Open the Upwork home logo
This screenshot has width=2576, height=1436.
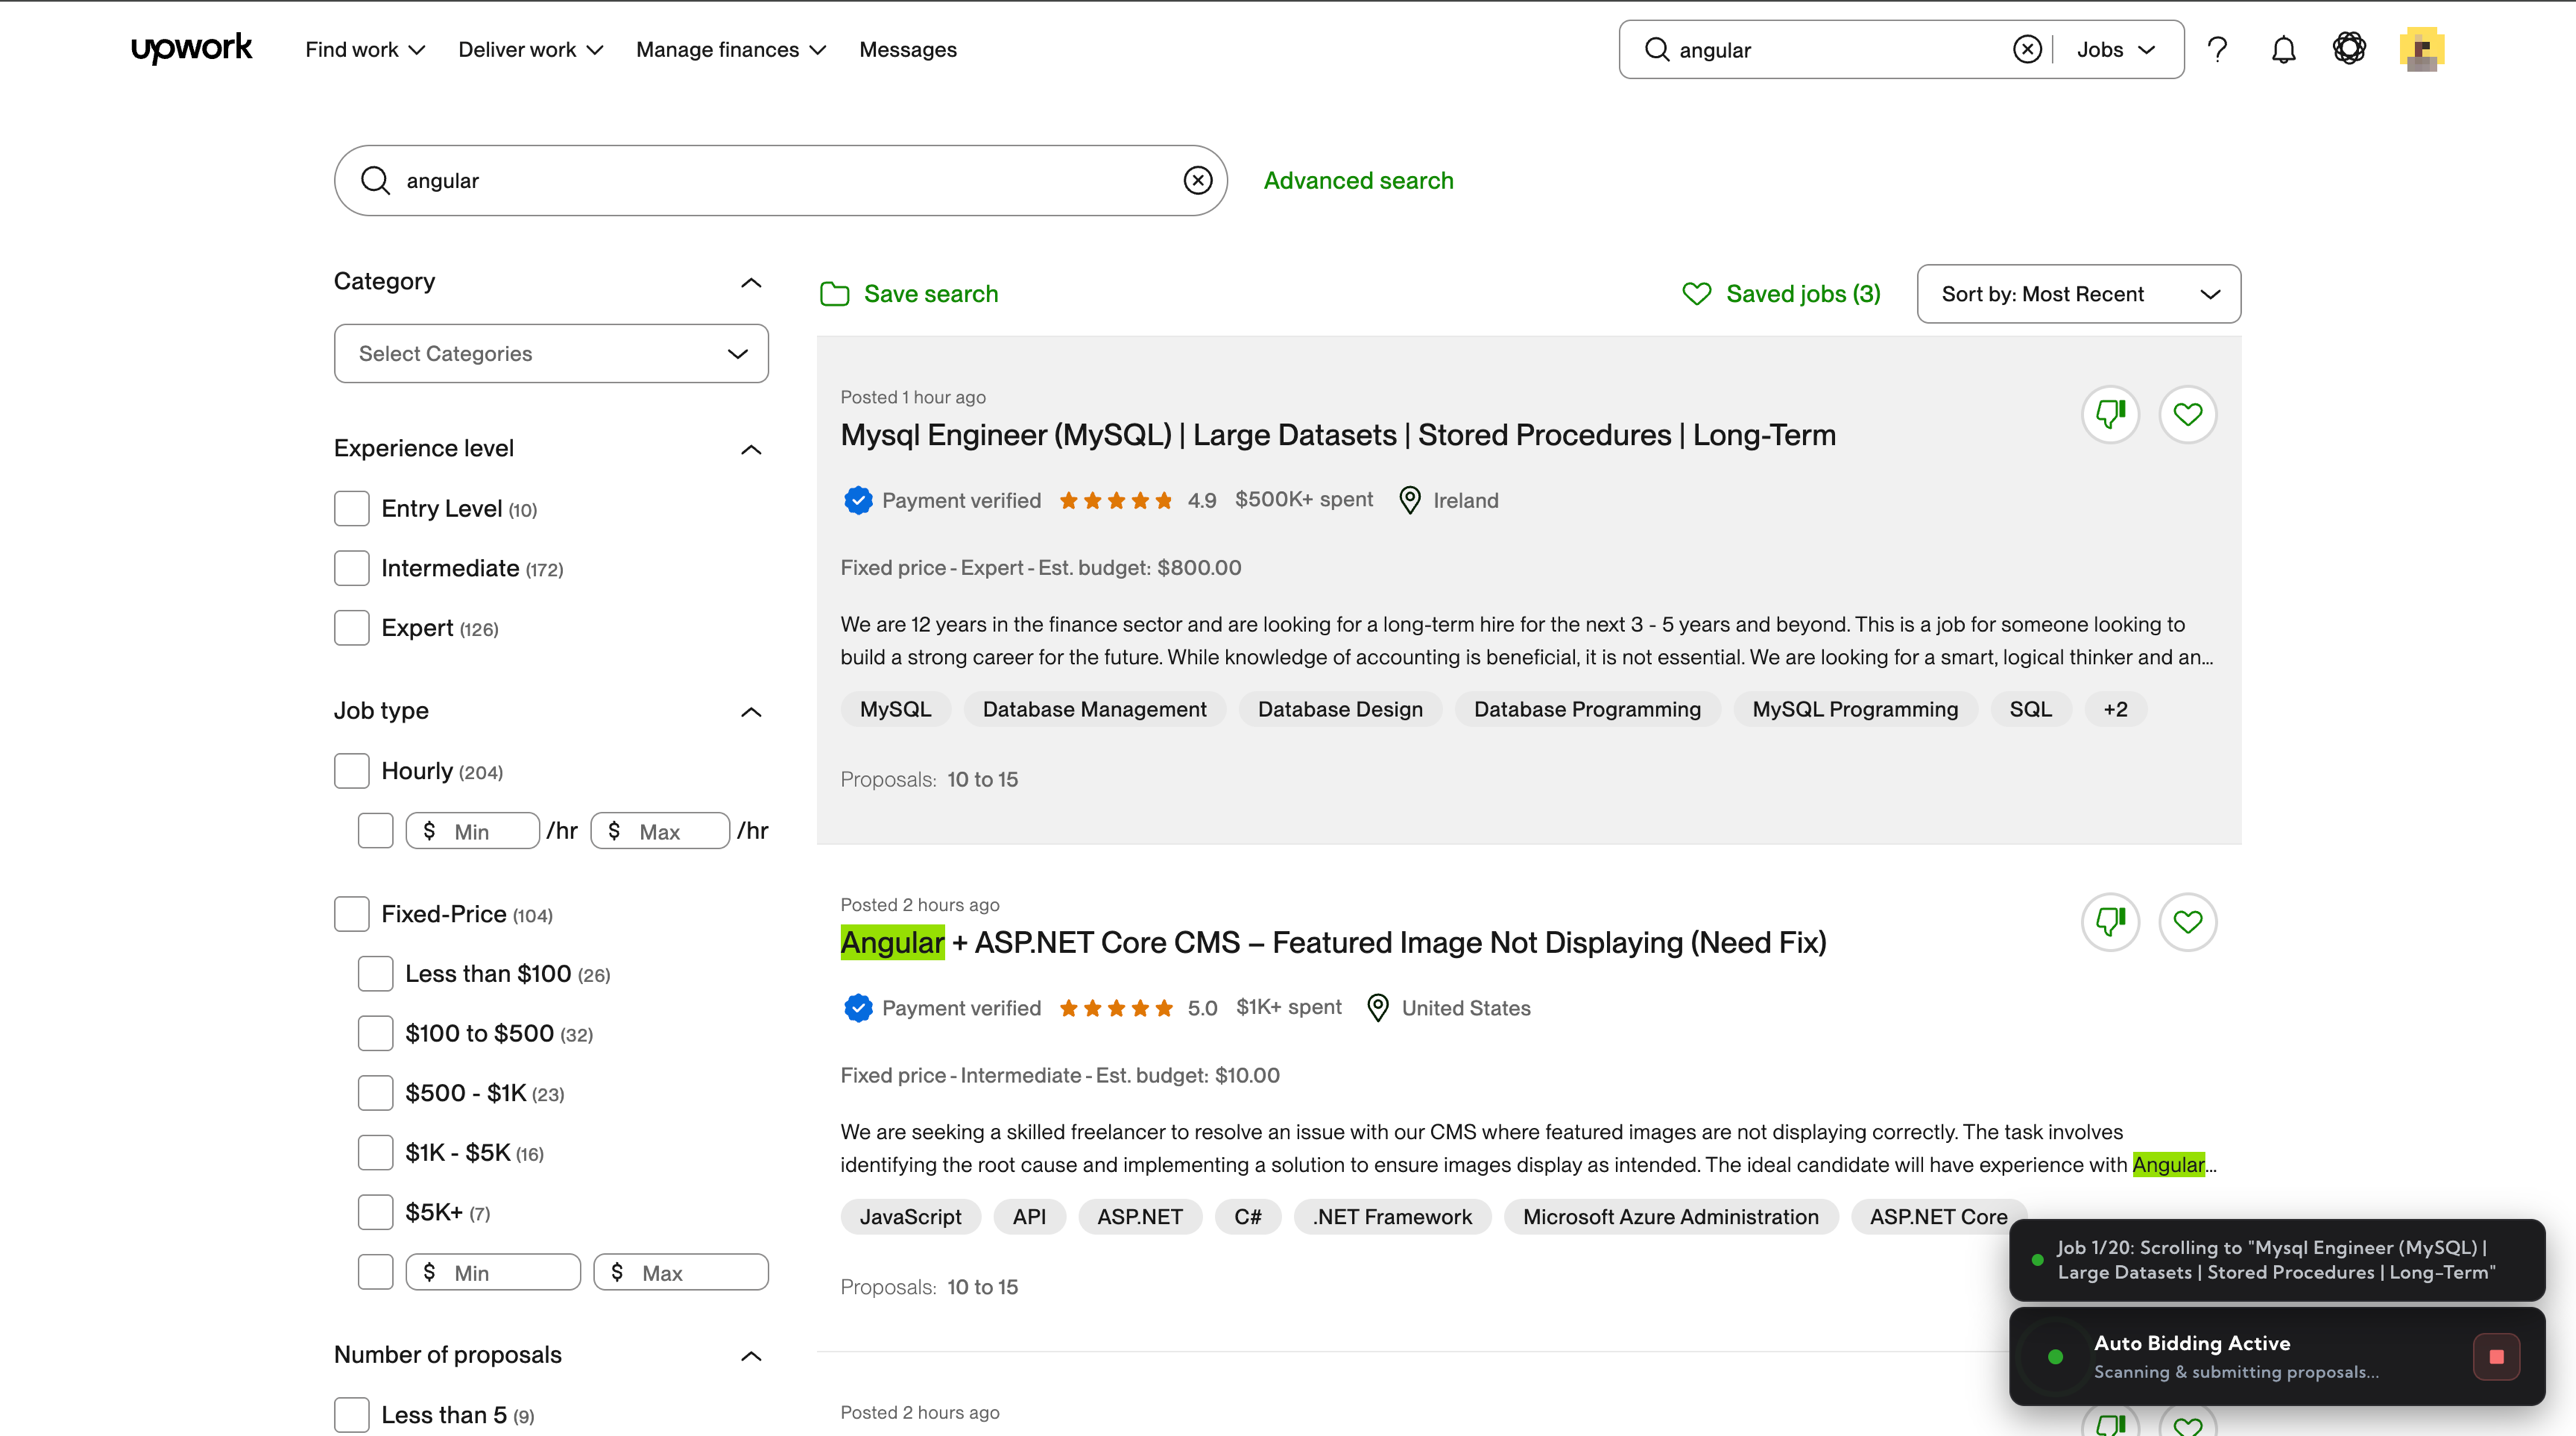tap(191, 48)
